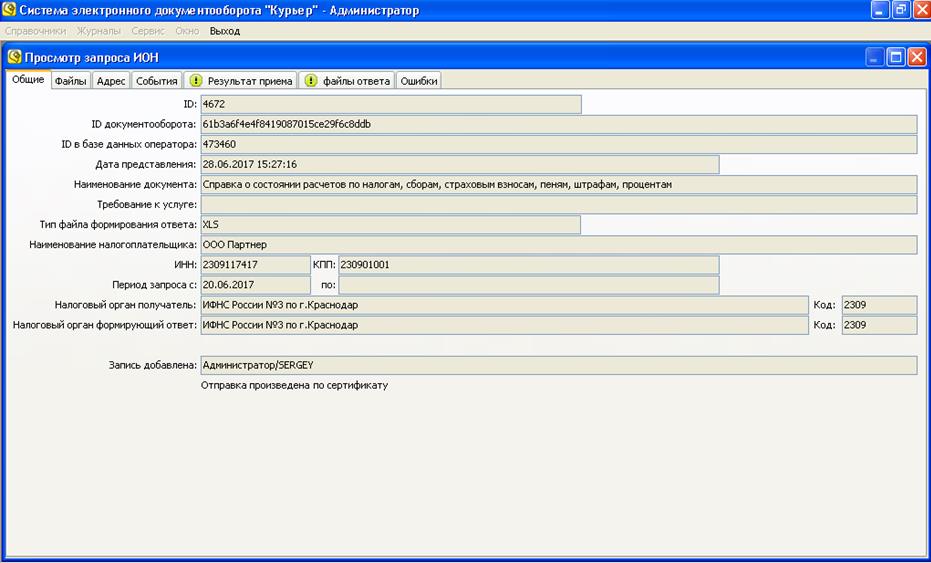This screenshot has height=563, width=931.
Task: Switch to the Адрес tab
Action: coord(111,81)
